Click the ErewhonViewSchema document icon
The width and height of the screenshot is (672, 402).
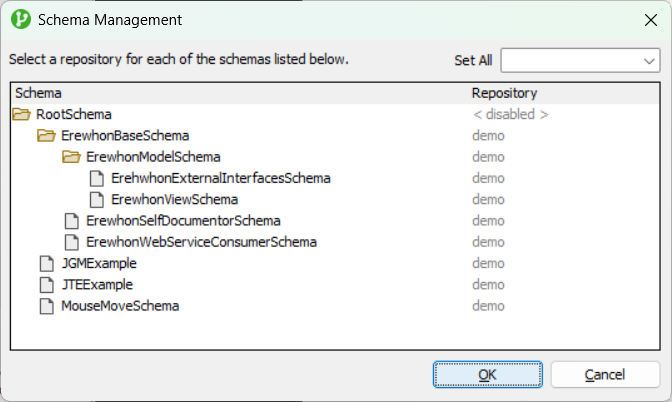[x=96, y=199]
